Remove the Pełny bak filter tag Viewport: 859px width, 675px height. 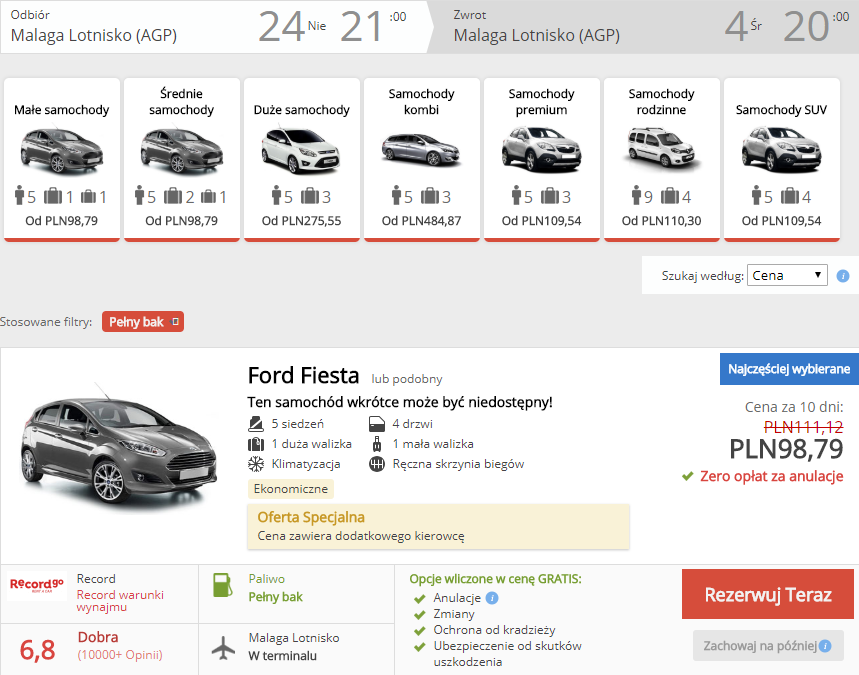click(175, 322)
